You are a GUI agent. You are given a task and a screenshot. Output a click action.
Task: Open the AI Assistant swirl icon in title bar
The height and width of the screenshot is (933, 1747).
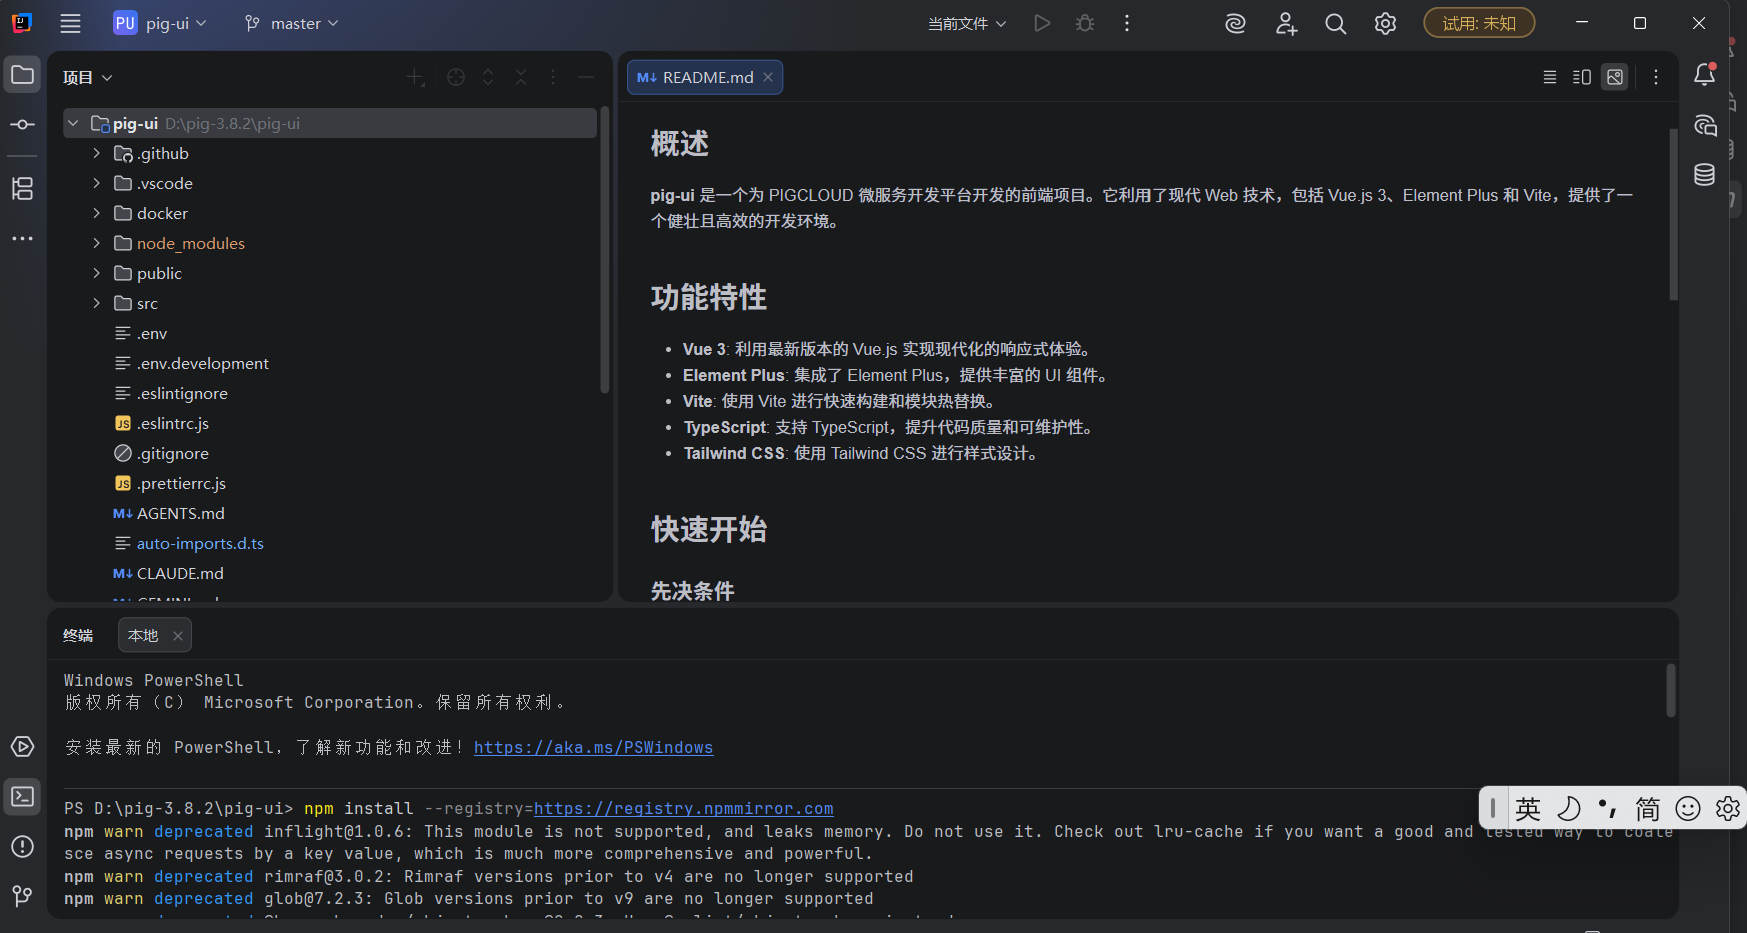point(1236,23)
